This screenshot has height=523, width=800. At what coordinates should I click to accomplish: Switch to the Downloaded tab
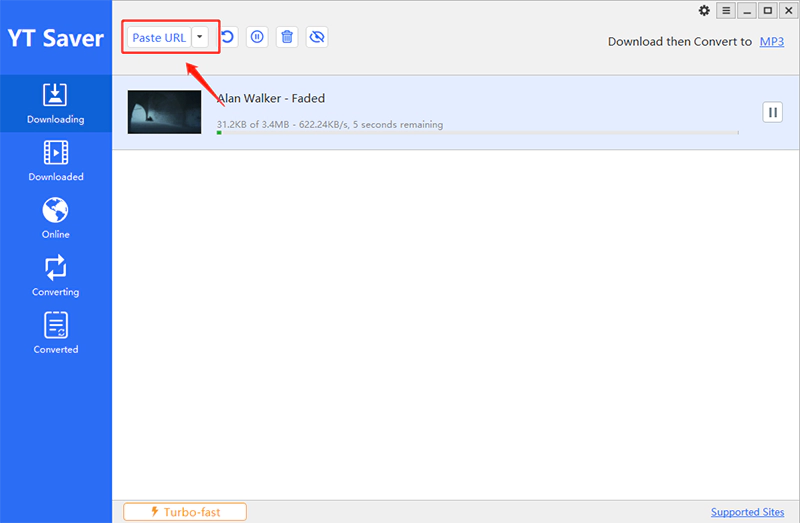click(x=56, y=161)
